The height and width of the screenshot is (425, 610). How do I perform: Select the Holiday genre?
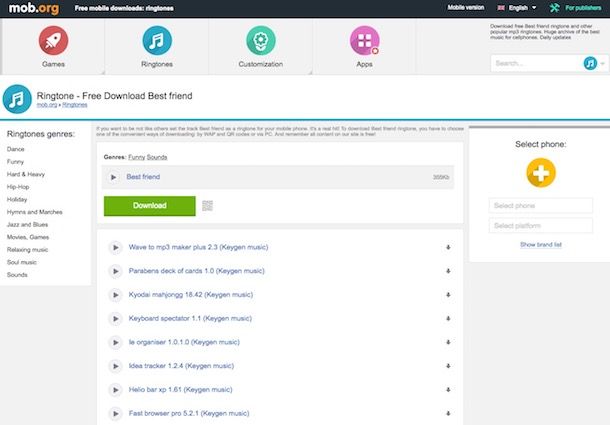pyautogui.click(x=17, y=199)
